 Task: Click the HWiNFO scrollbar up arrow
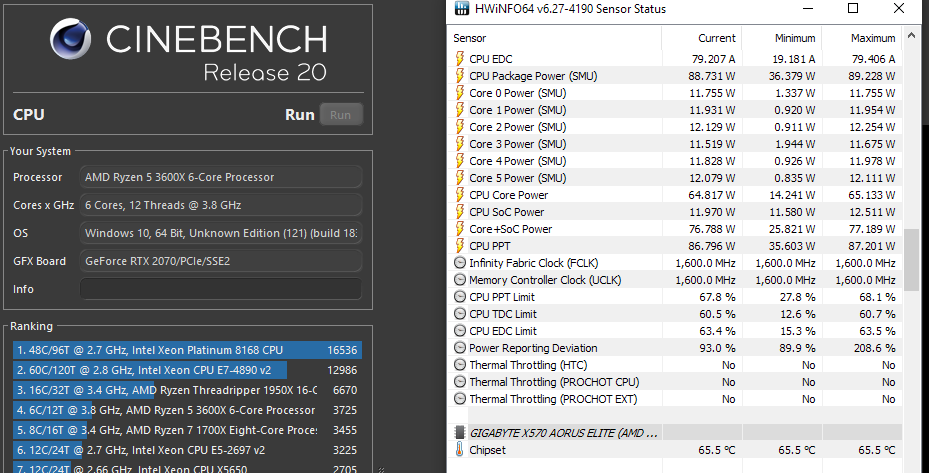tap(911, 37)
